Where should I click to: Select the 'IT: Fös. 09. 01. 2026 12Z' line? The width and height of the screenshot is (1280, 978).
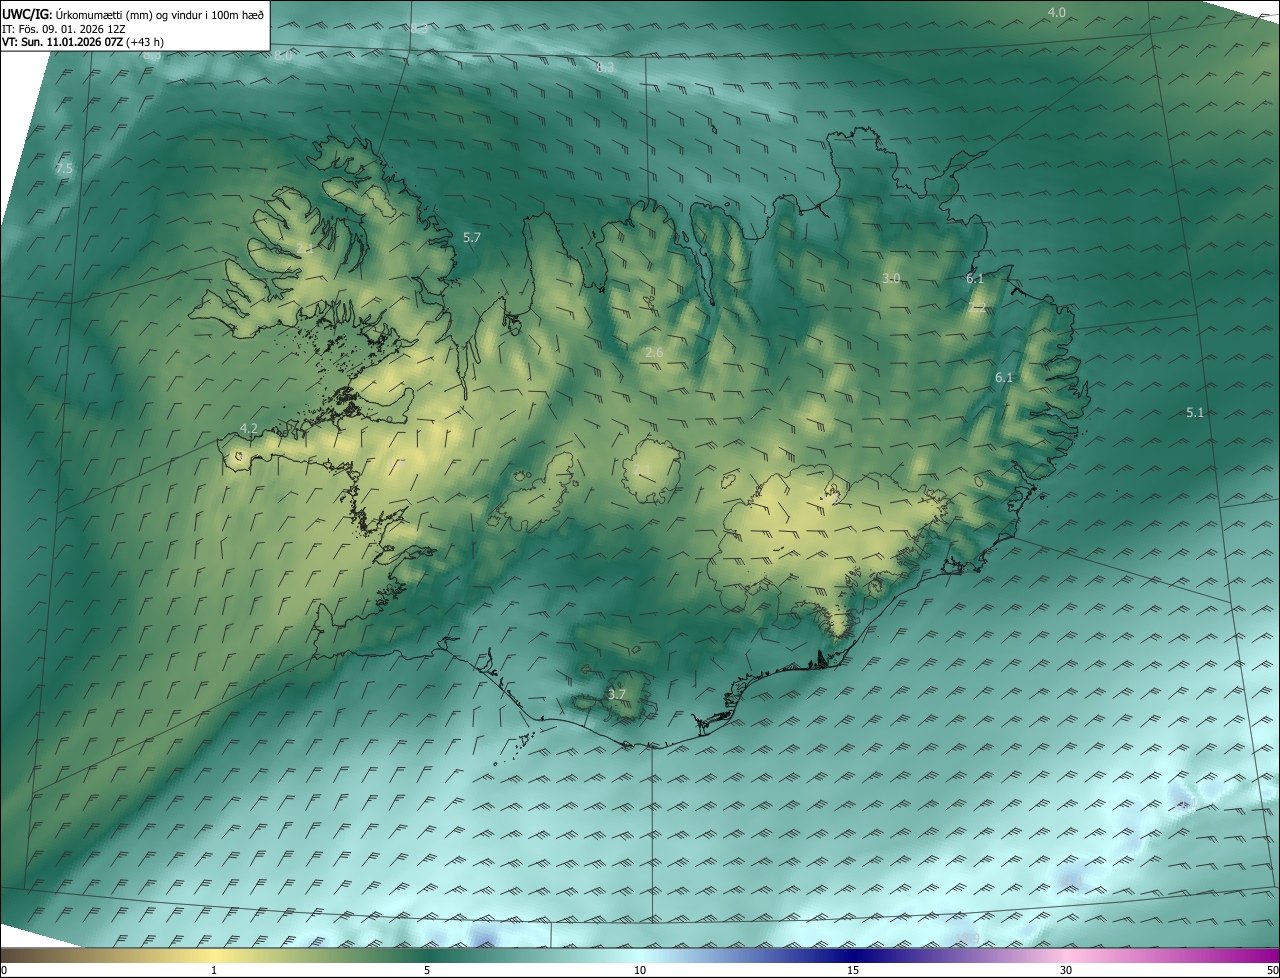64,29
